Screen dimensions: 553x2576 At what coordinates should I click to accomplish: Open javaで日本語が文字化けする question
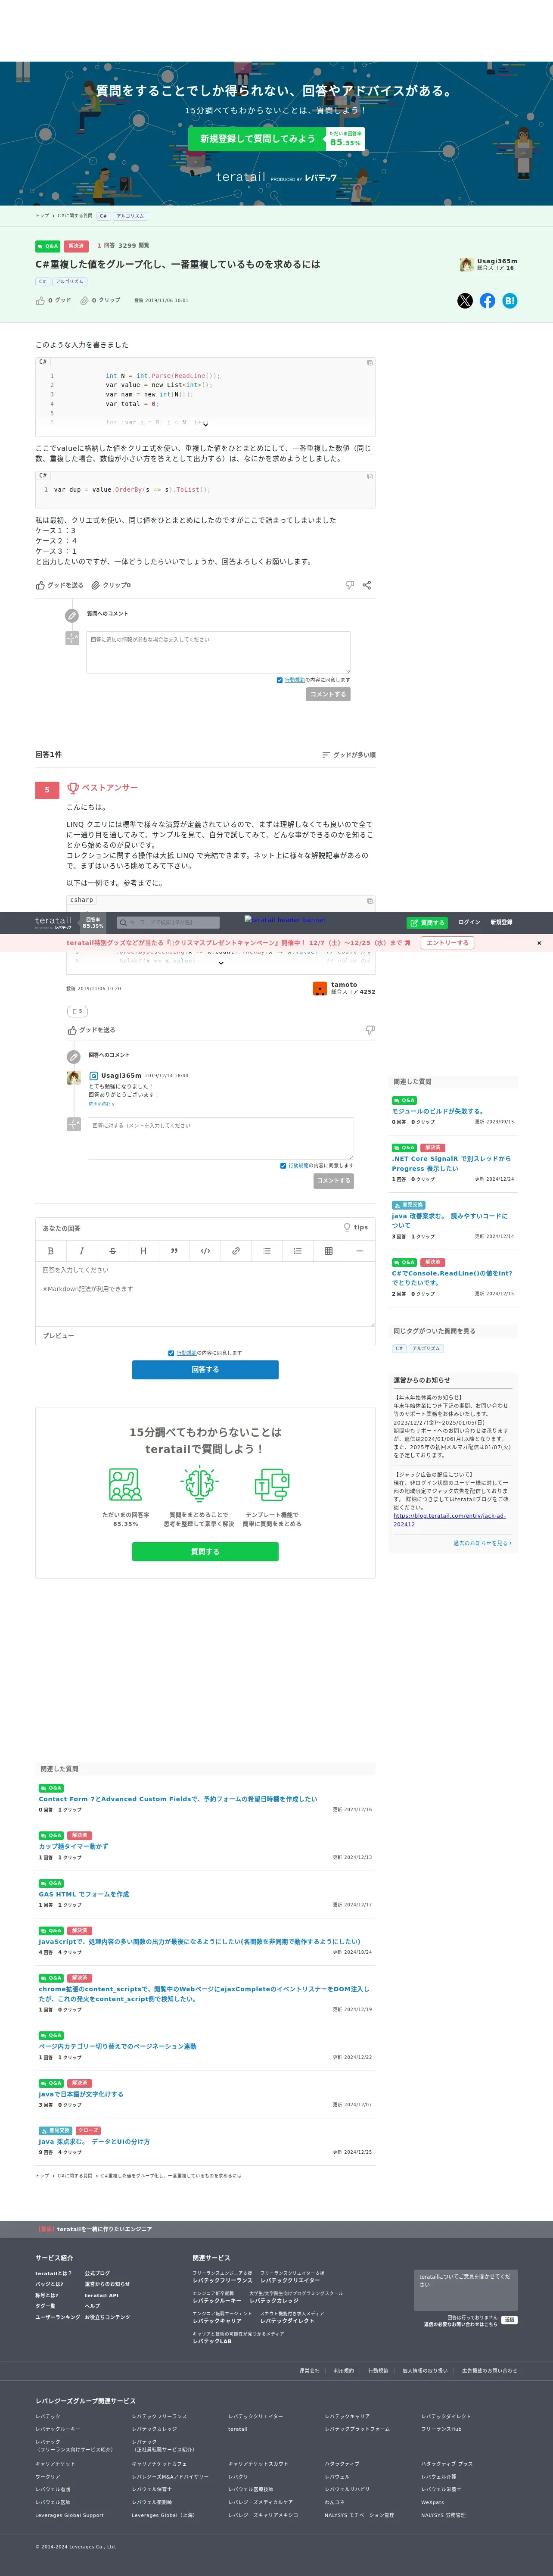81,2093
